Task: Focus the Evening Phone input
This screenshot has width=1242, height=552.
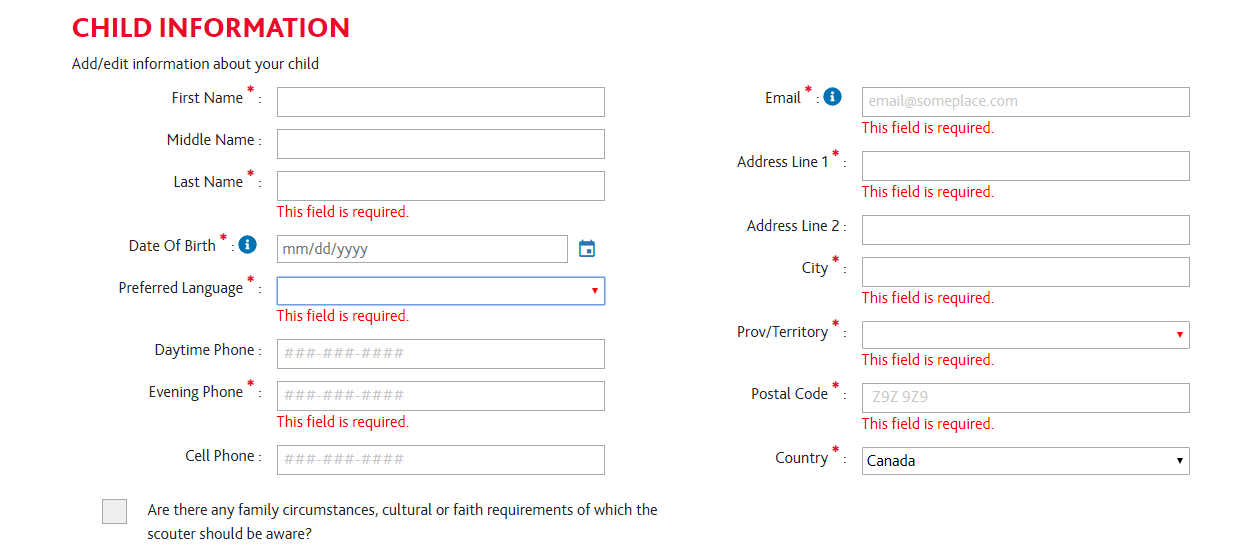Action: (441, 396)
